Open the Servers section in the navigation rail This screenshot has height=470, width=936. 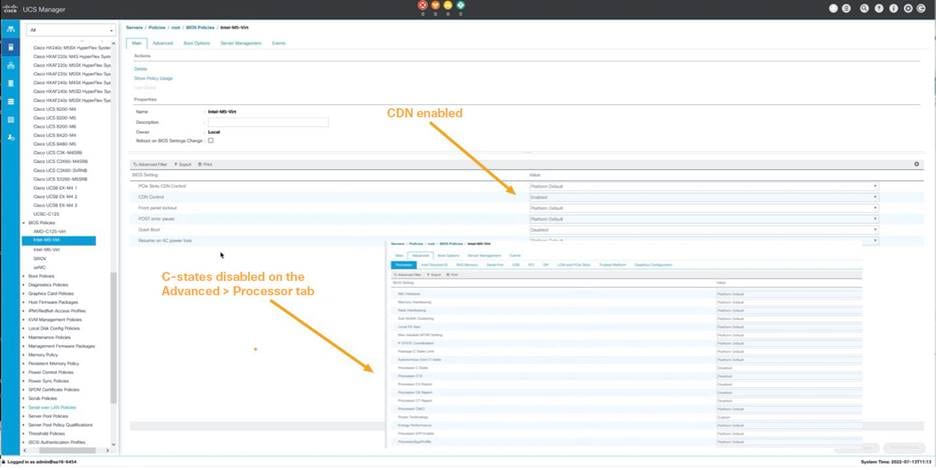(10, 47)
